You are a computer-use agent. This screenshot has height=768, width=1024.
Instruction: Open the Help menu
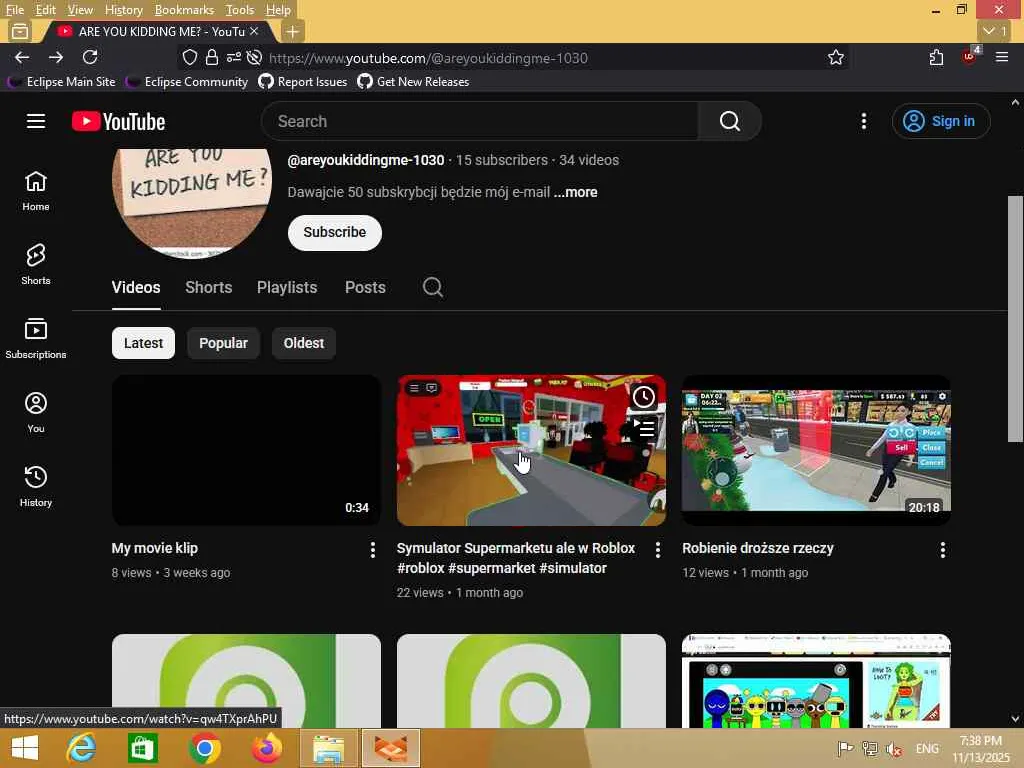278,10
